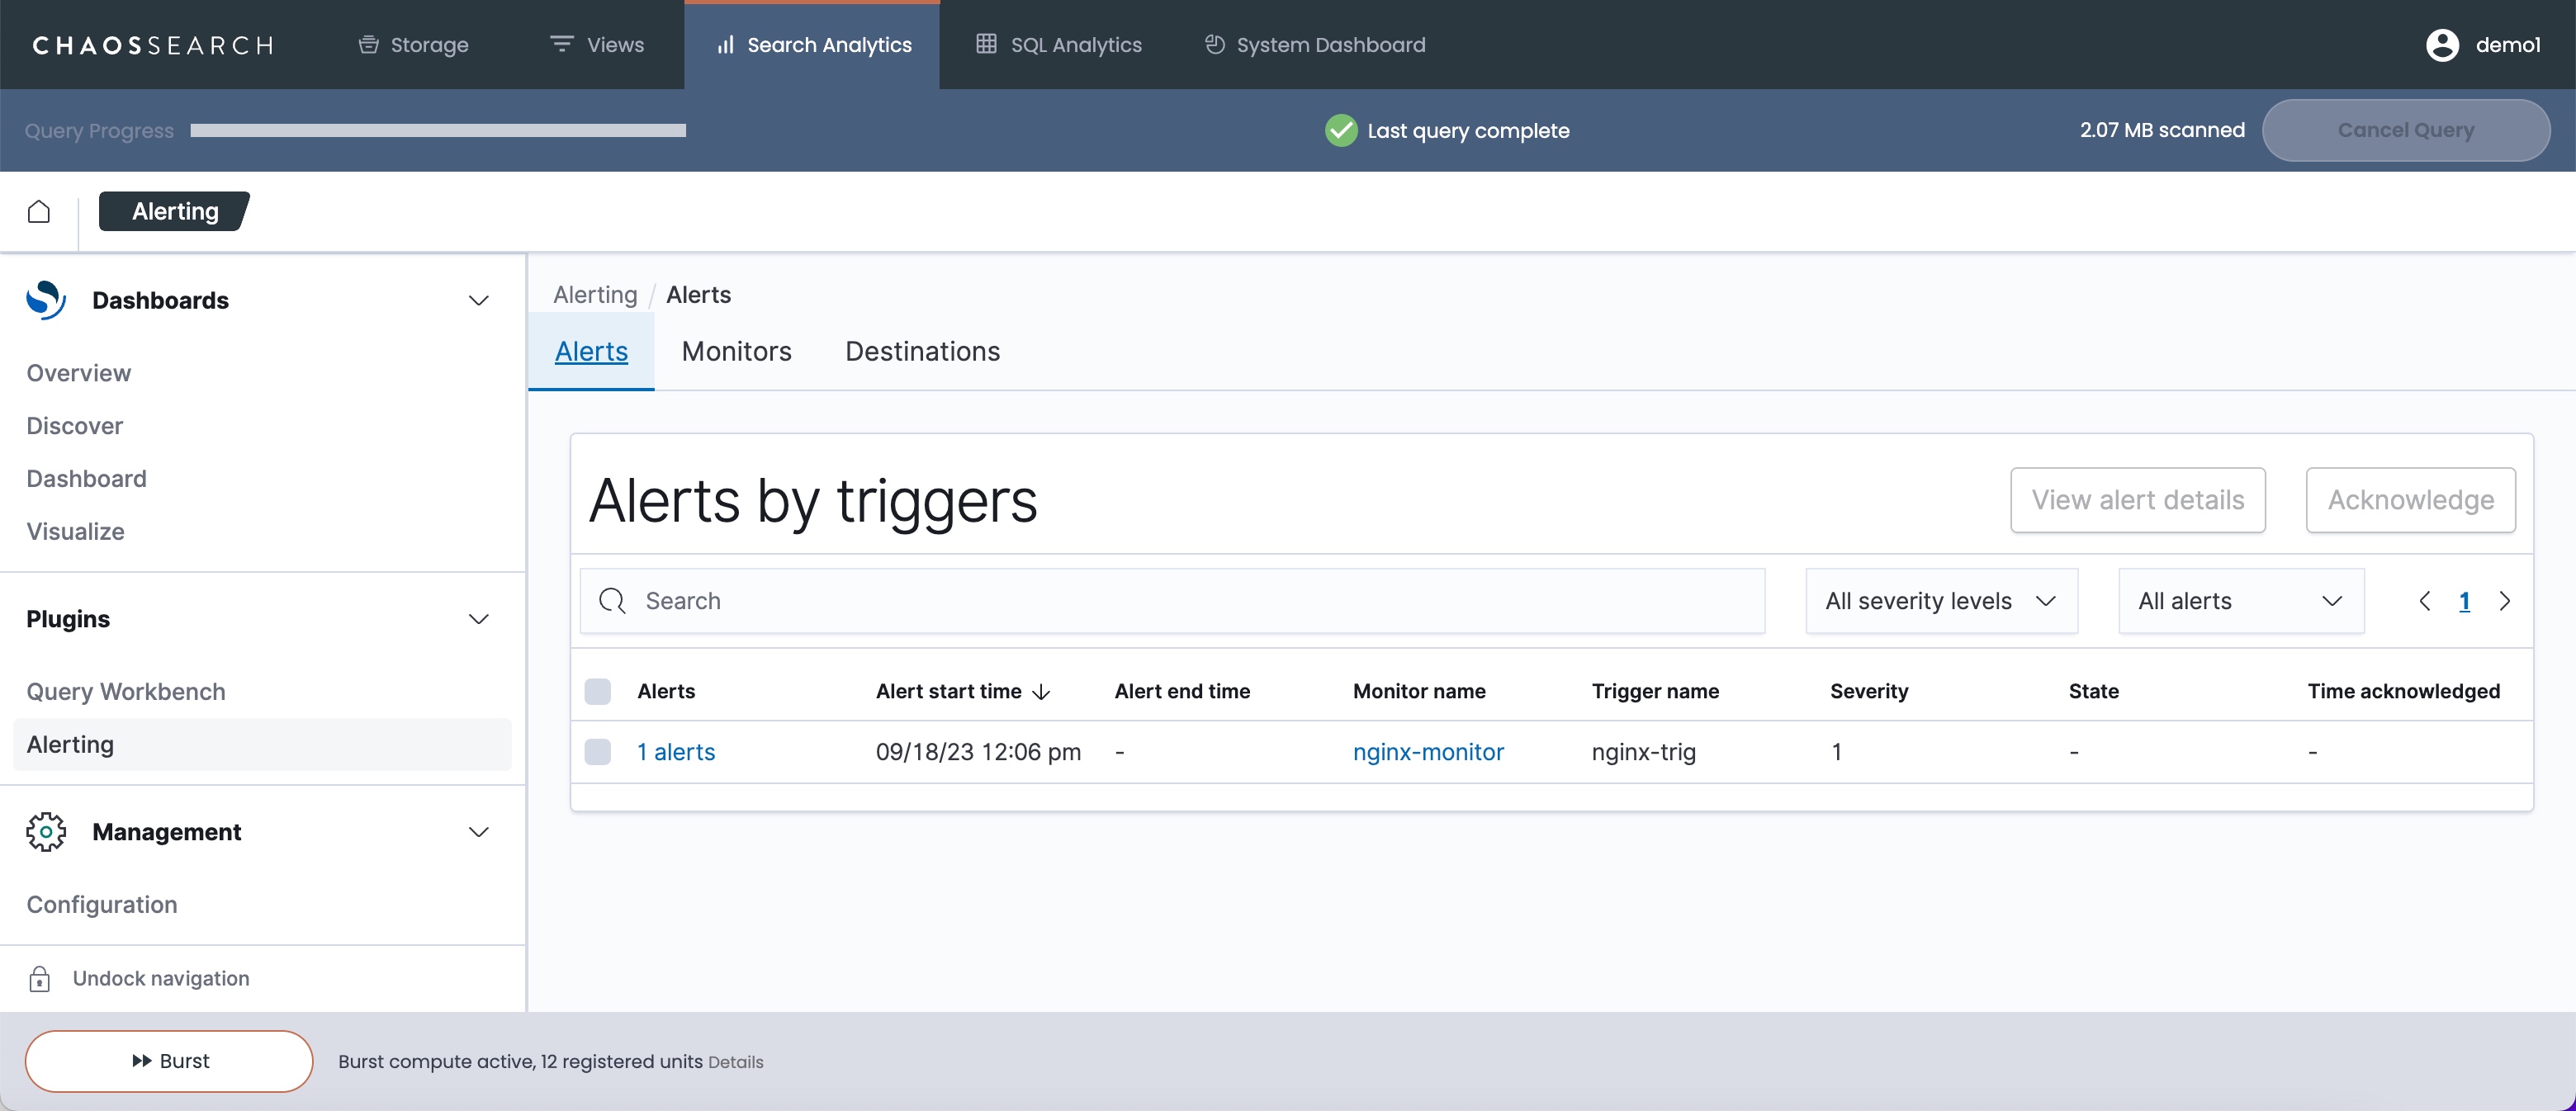Open the All severity levels dropdown
2576x1111 pixels.
[1940, 601]
